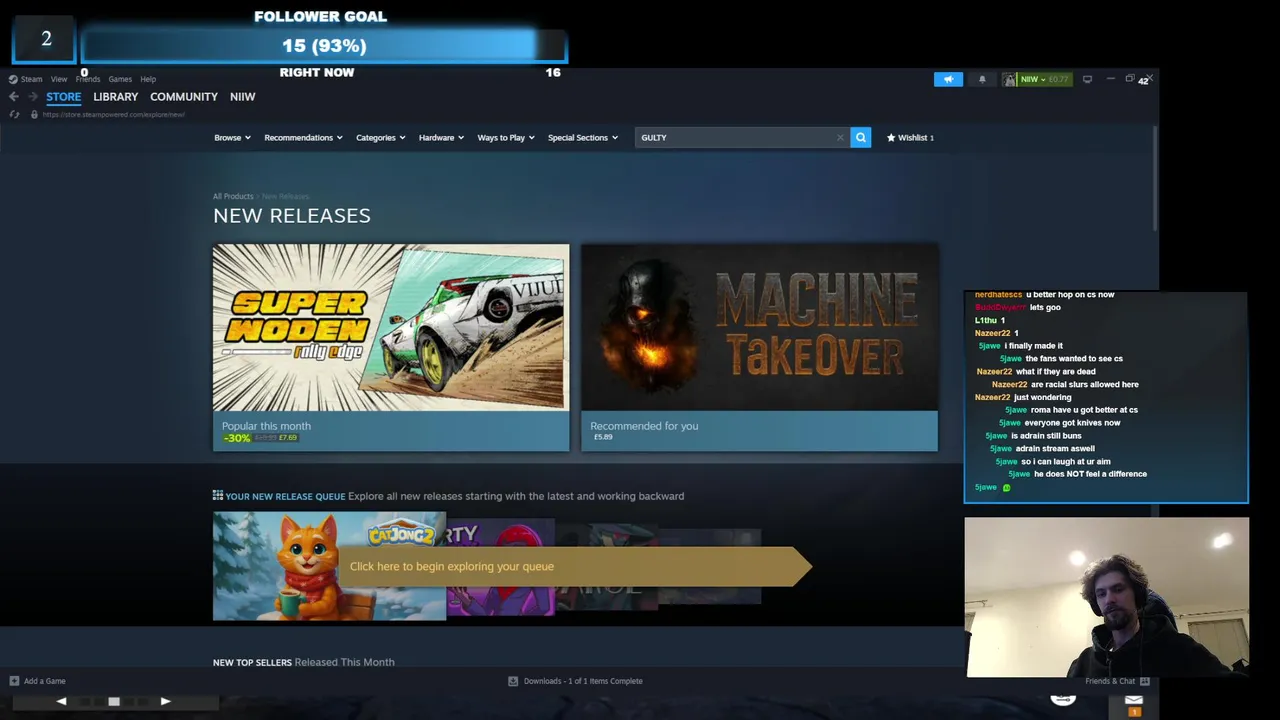This screenshot has width=1280, height=720.
Task: Expand the Categories dropdown
Action: point(380,137)
